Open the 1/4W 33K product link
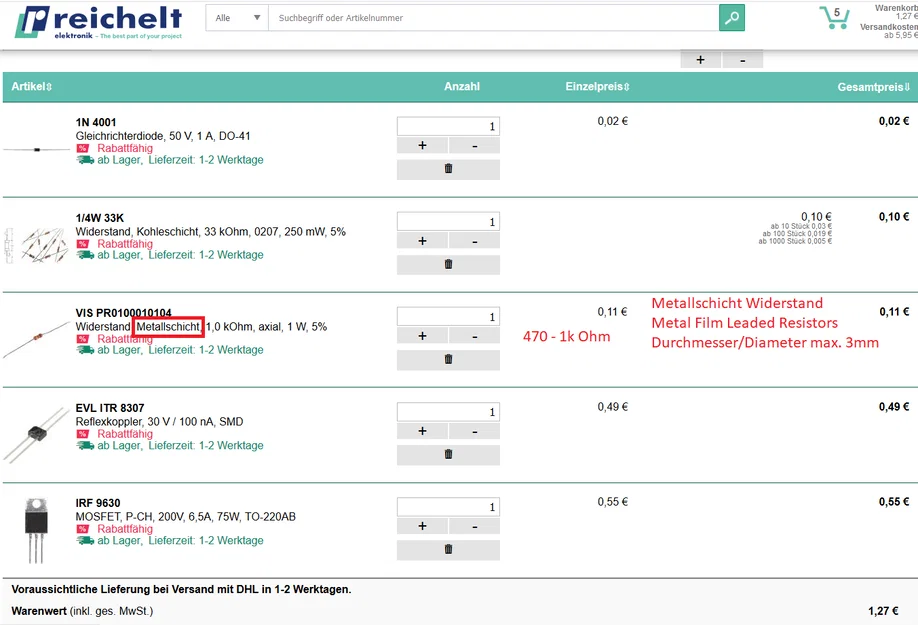This screenshot has height=625, width=918. point(100,218)
